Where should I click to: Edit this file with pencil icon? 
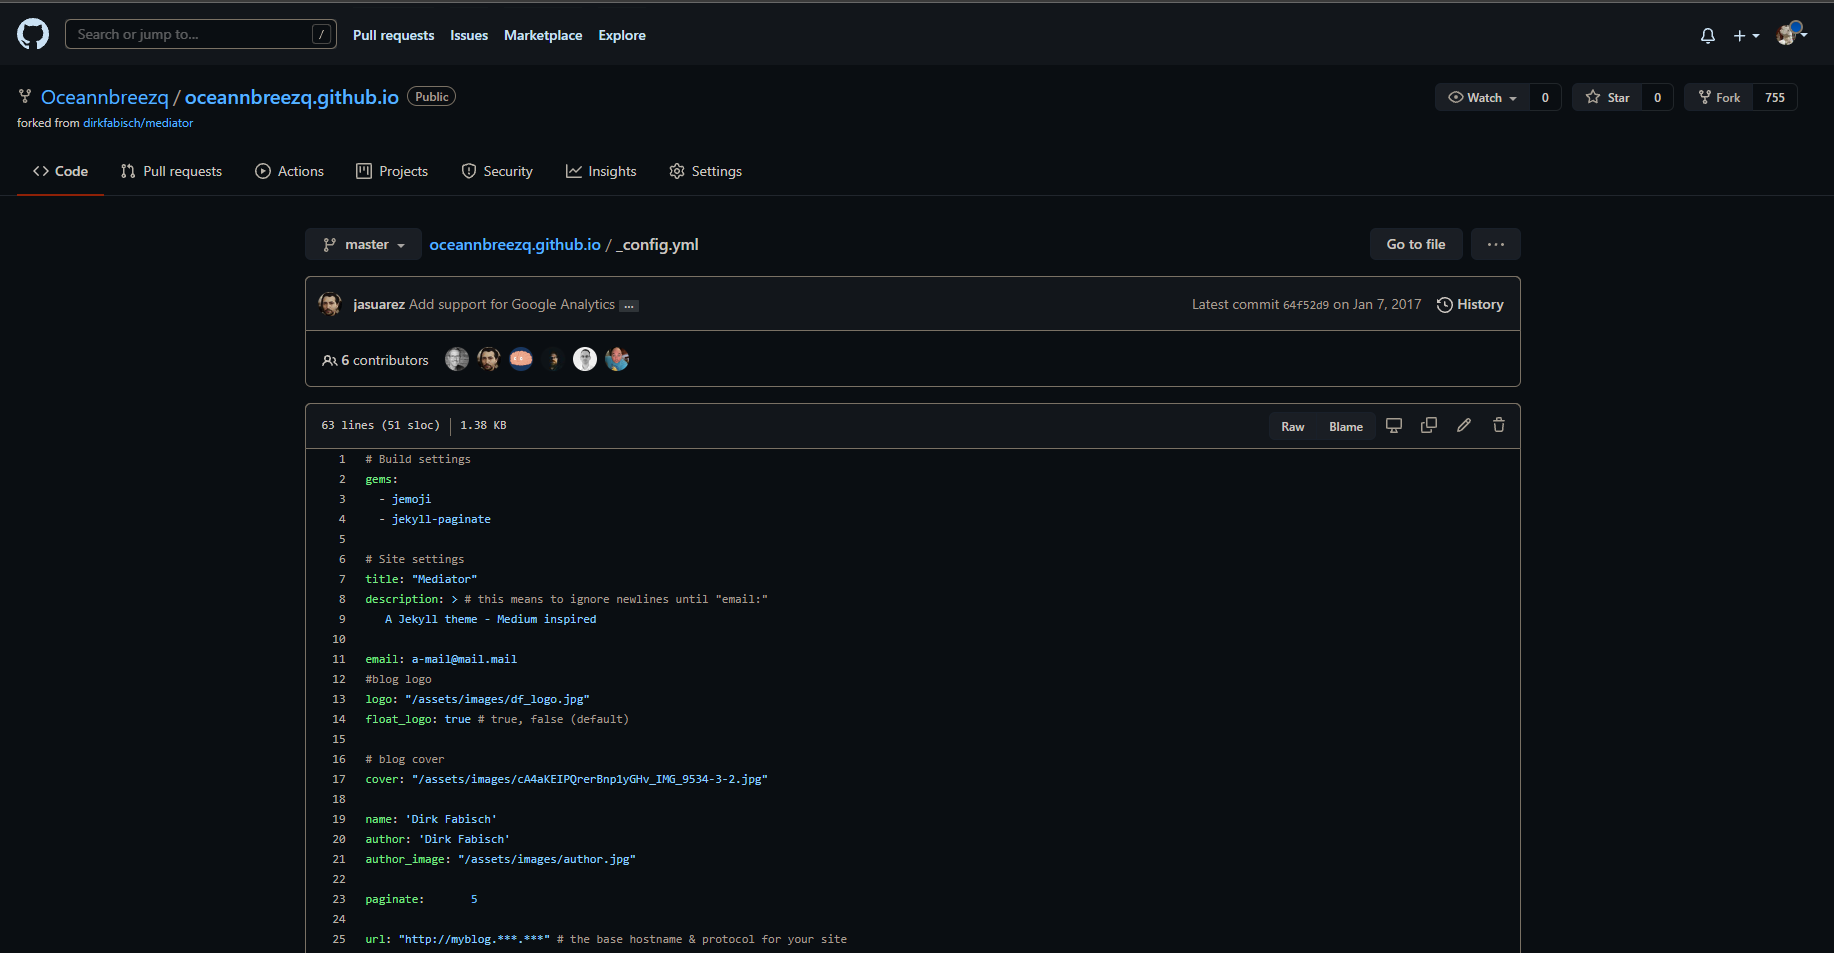coord(1464,426)
